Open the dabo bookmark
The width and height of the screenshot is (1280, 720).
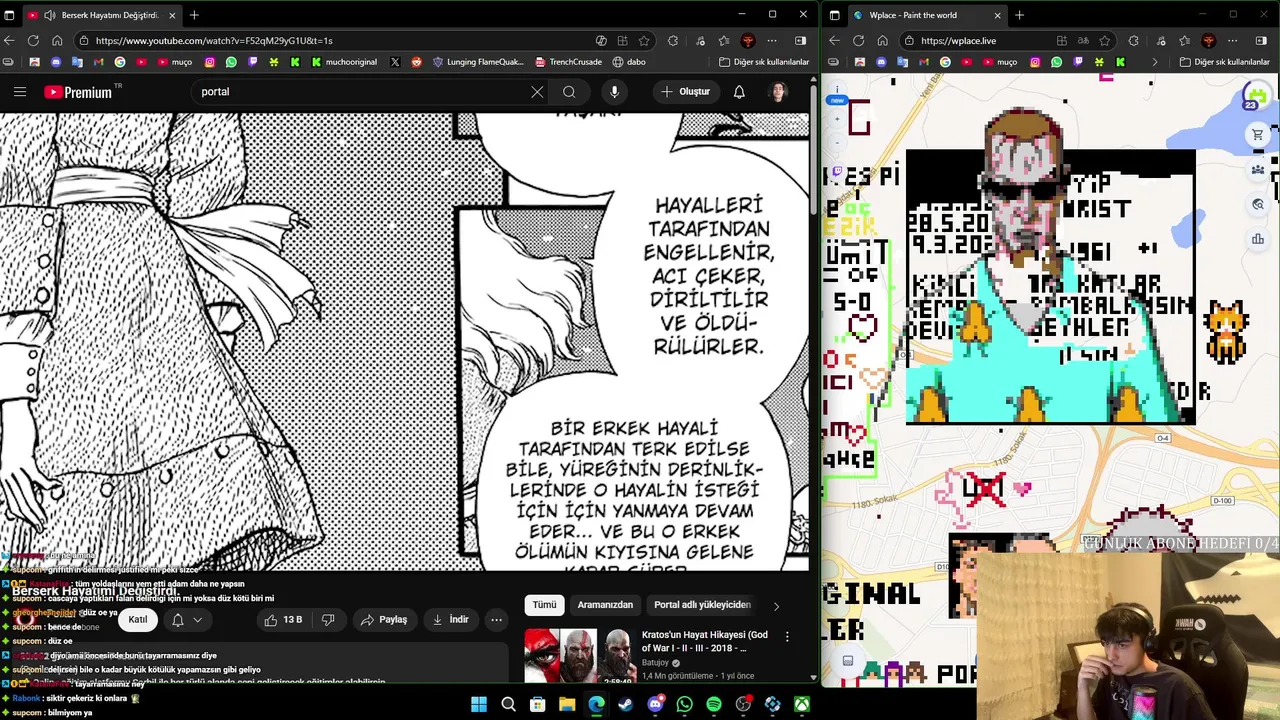pyautogui.click(x=628, y=62)
